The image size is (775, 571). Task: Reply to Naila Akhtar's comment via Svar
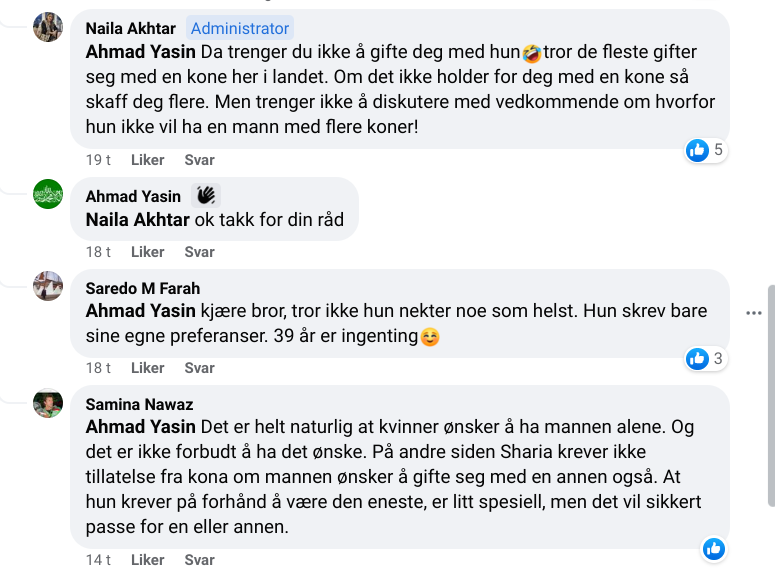pyautogui.click(x=200, y=160)
